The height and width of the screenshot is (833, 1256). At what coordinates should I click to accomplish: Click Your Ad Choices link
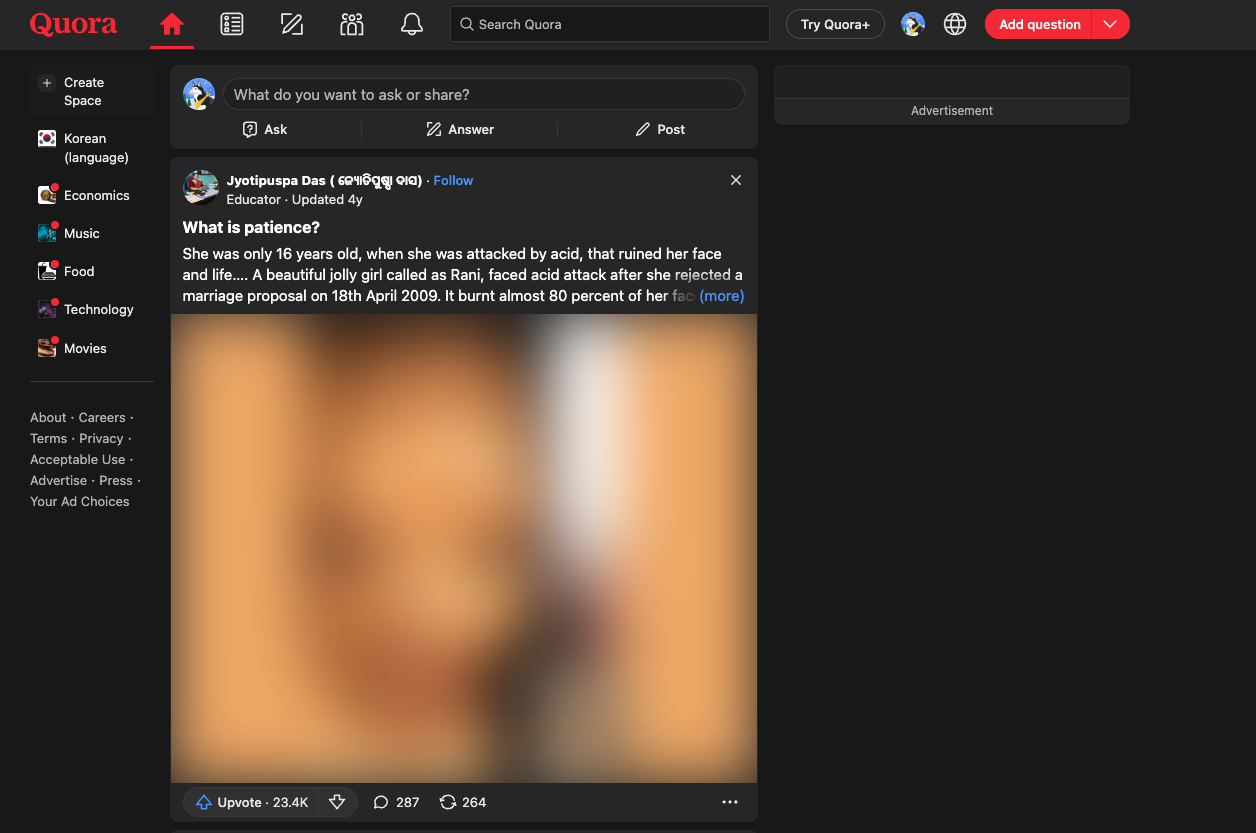(80, 502)
